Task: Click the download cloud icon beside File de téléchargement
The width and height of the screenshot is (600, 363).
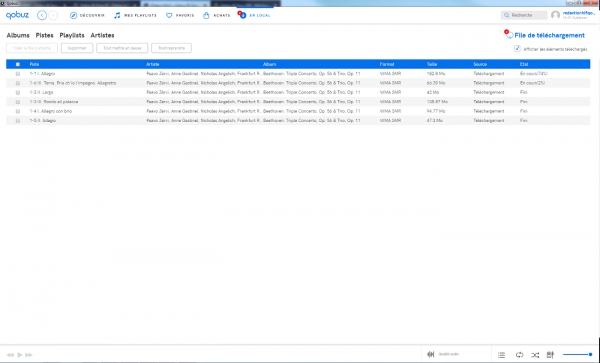Action: 509,34
